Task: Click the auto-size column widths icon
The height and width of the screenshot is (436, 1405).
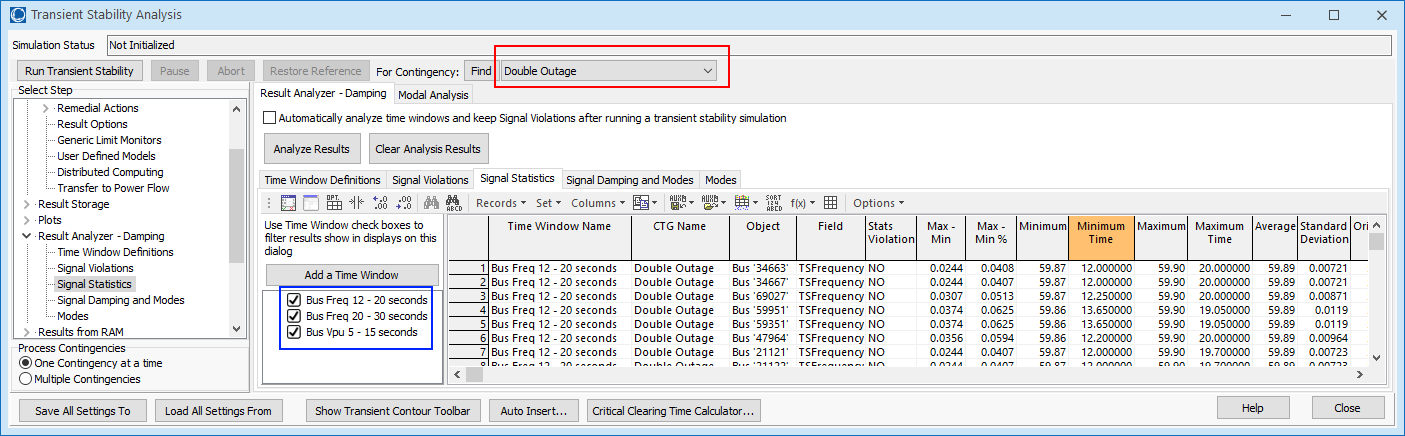Action: [x=356, y=203]
